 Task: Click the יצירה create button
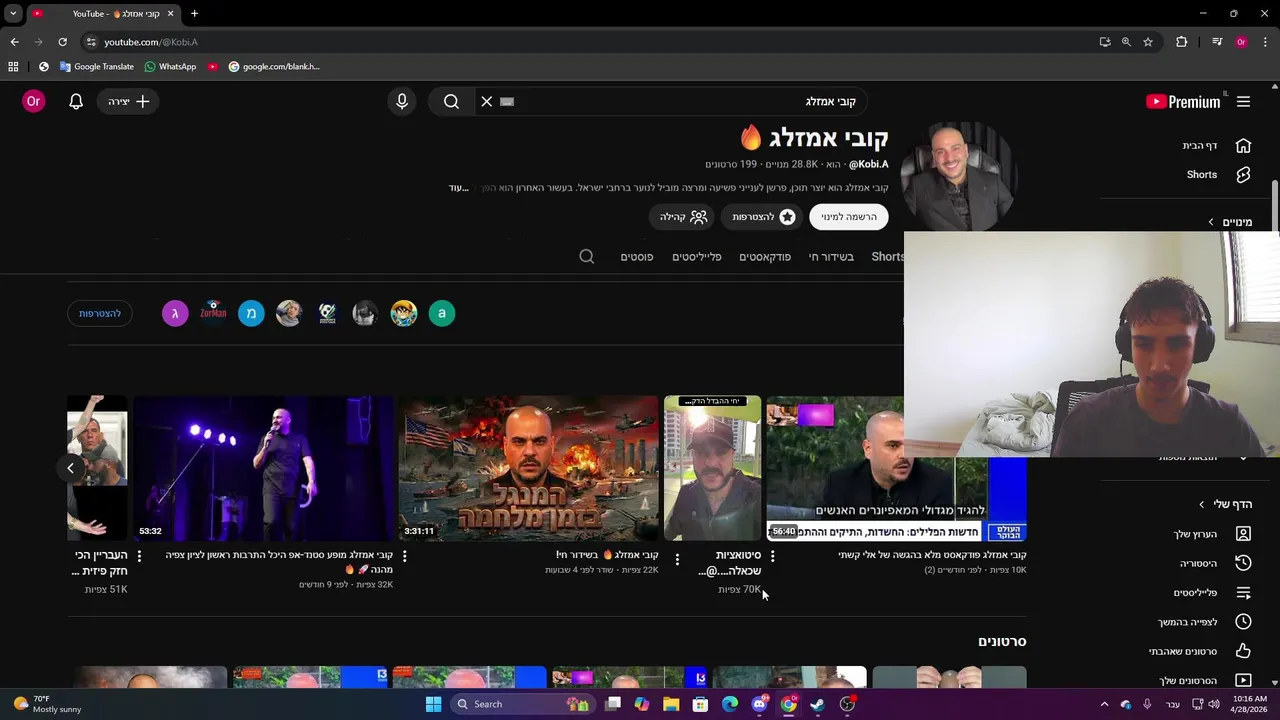[128, 101]
